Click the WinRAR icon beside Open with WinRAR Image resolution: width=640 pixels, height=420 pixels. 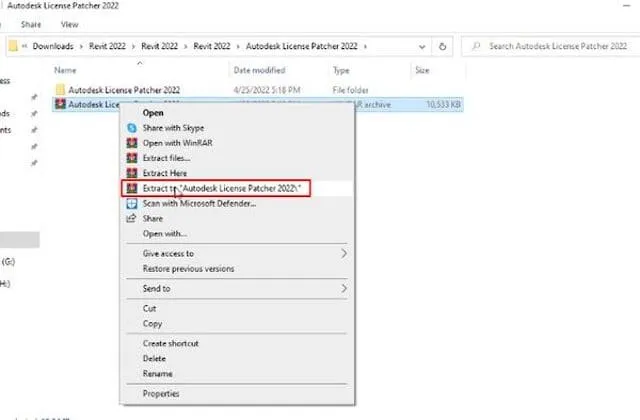click(x=132, y=143)
